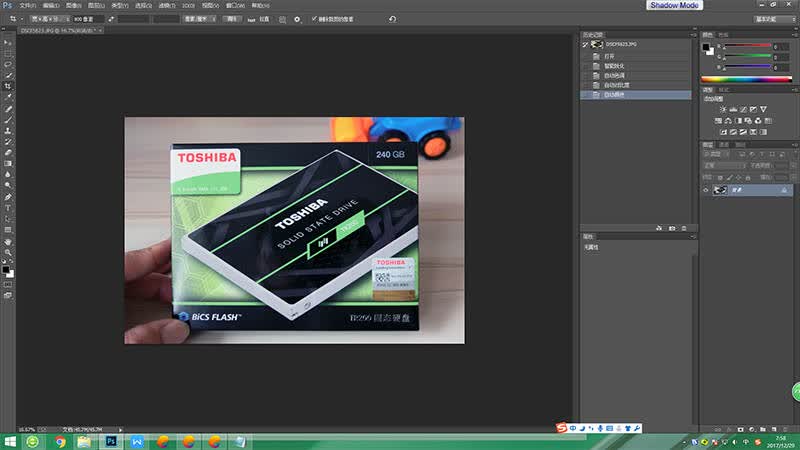Hide the background layer via its eye icon
Viewport: 800px width, 450px height.
coord(706,190)
